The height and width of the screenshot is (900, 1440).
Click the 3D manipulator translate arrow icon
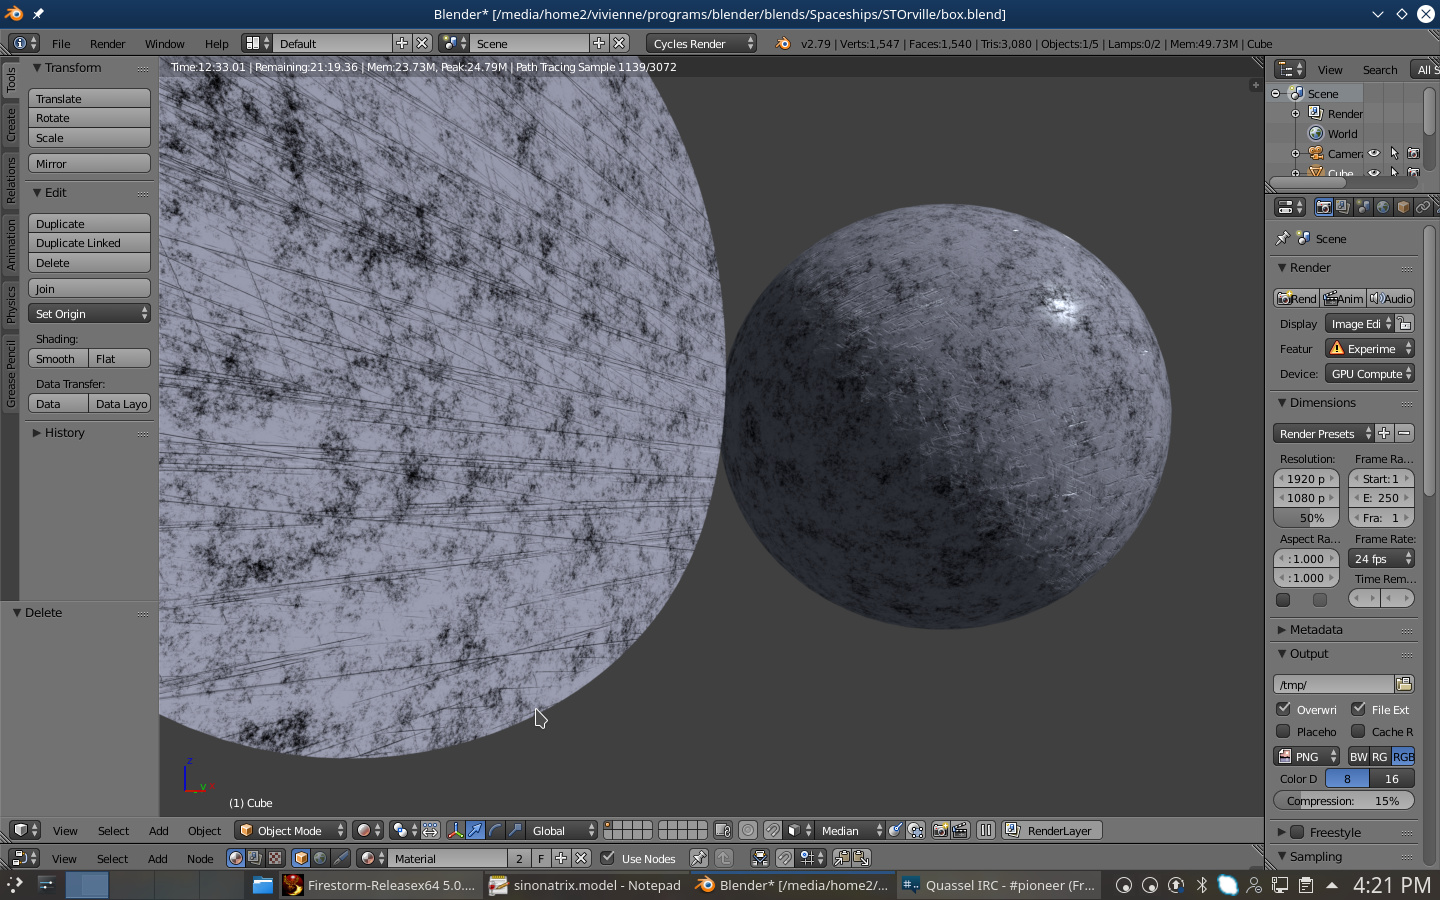[475, 830]
